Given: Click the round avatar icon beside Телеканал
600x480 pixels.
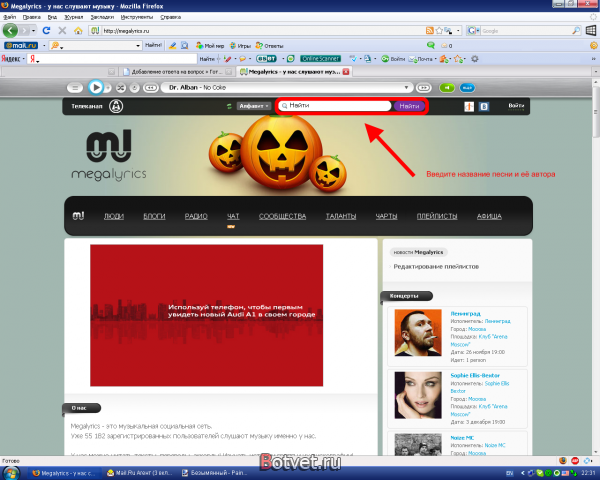Looking at the screenshot, I should 116,106.
